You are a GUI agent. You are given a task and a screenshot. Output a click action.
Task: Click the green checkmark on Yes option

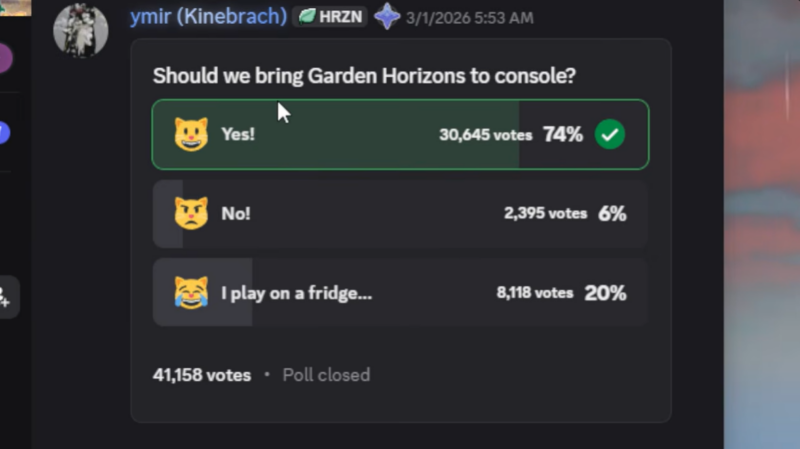[610, 134]
